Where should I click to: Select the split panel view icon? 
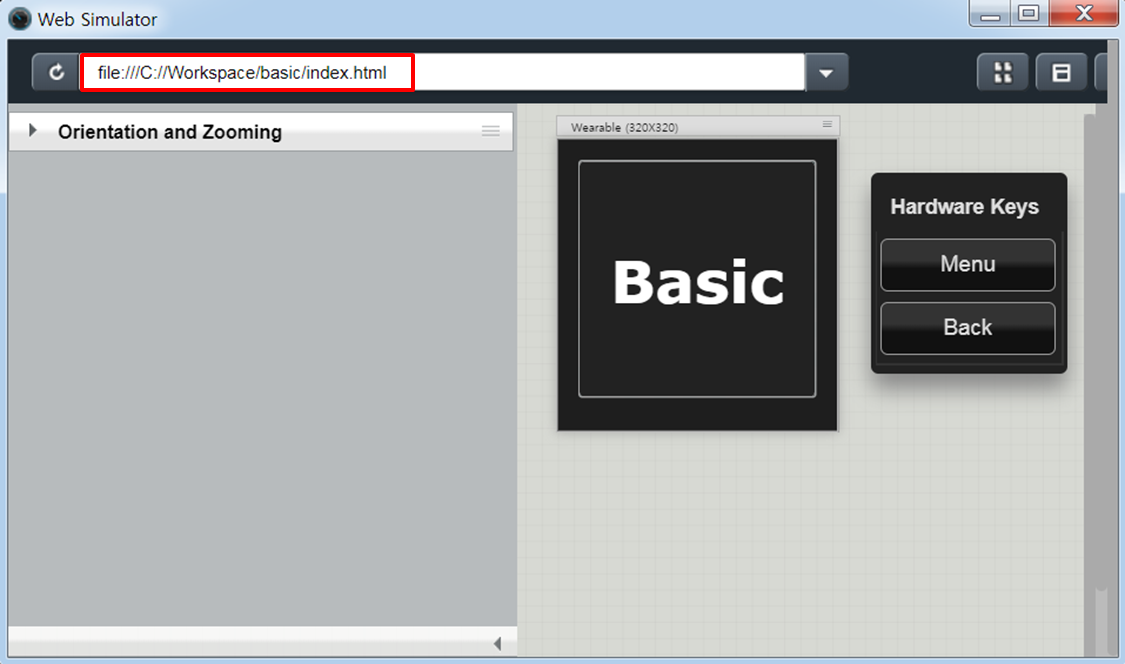coord(1061,71)
